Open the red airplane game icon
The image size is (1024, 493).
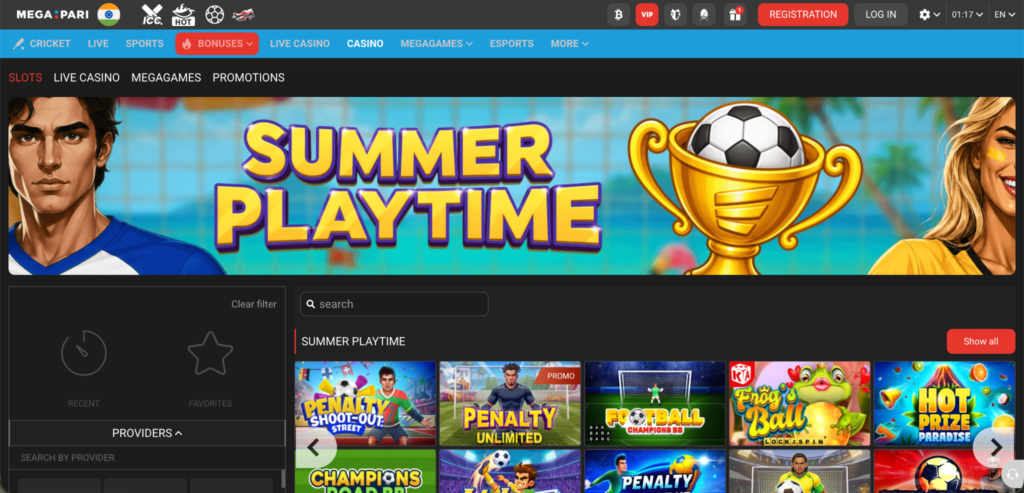click(x=243, y=14)
